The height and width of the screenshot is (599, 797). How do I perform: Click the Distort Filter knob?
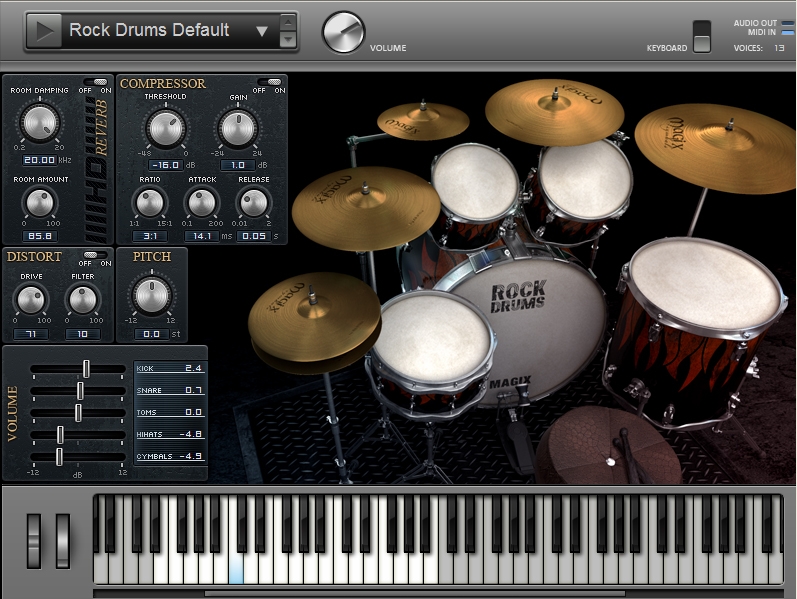click(x=82, y=300)
